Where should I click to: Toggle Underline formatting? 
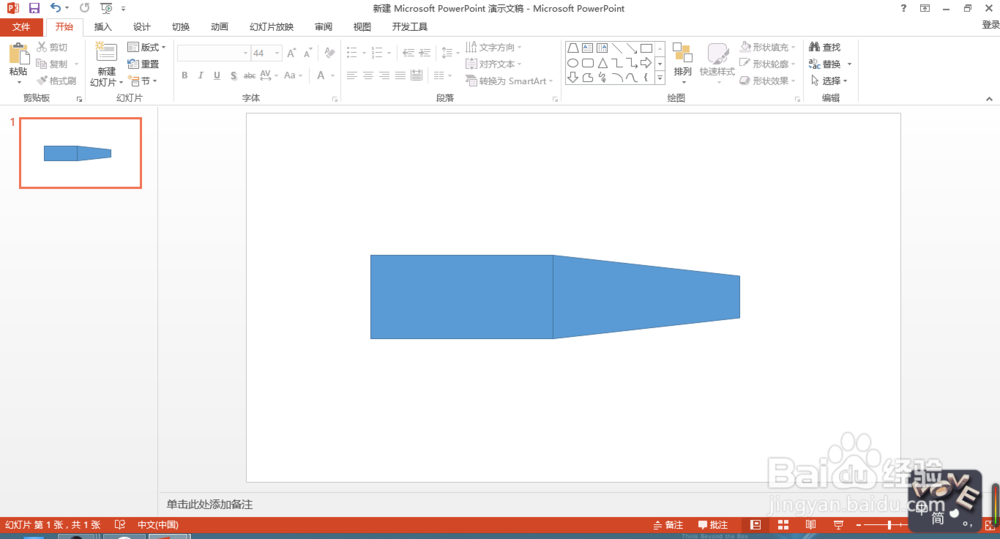coord(217,75)
